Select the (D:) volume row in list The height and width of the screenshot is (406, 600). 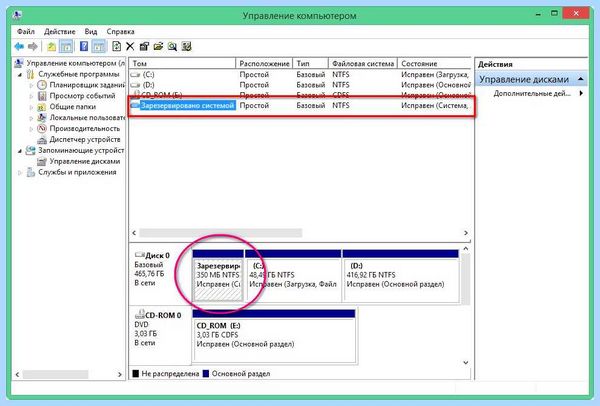coord(300,85)
